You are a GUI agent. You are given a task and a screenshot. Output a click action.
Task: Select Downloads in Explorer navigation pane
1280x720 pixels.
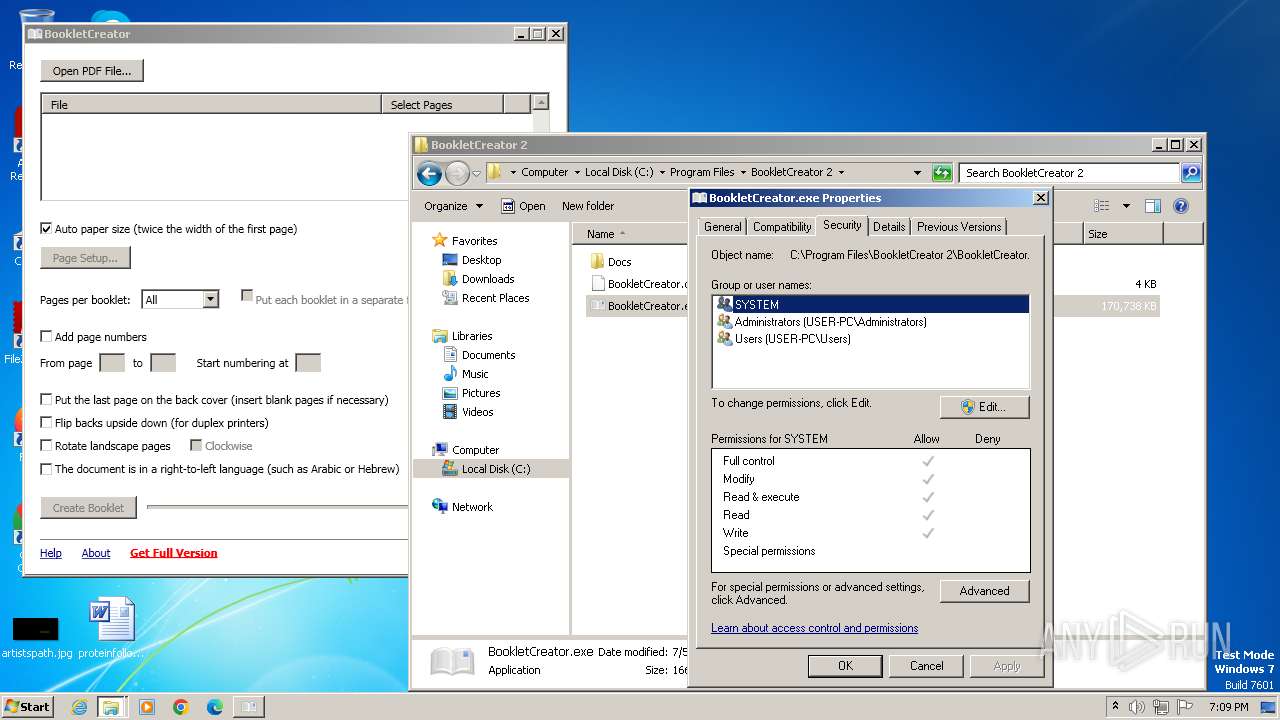pyautogui.click(x=478, y=279)
